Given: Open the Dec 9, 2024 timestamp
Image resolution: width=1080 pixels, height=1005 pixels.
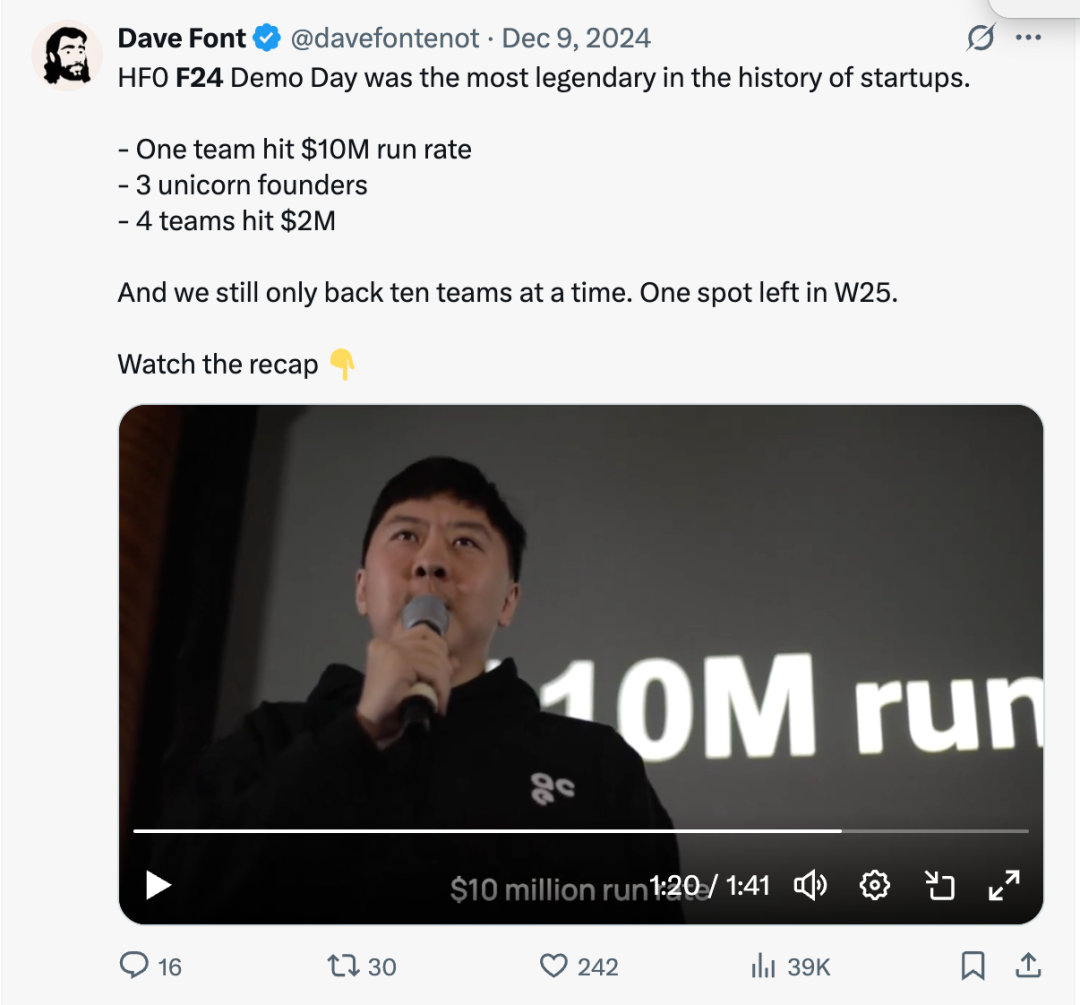Looking at the screenshot, I should 576,39.
